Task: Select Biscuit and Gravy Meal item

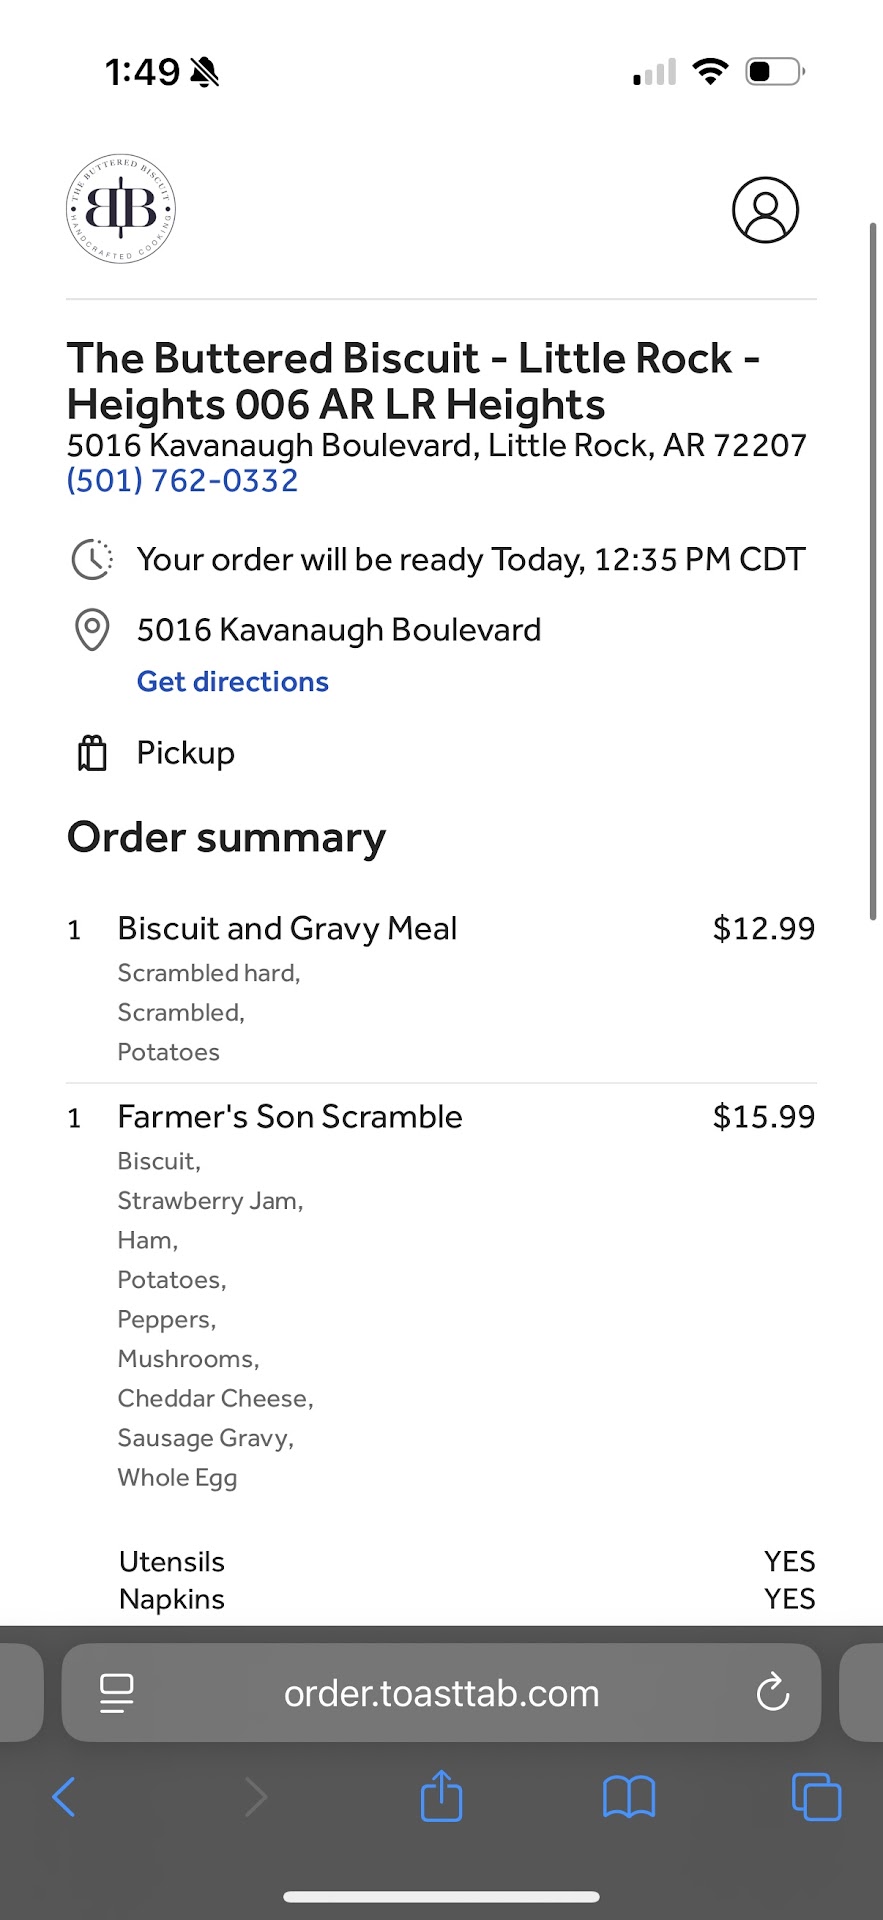Action: (287, 929)
